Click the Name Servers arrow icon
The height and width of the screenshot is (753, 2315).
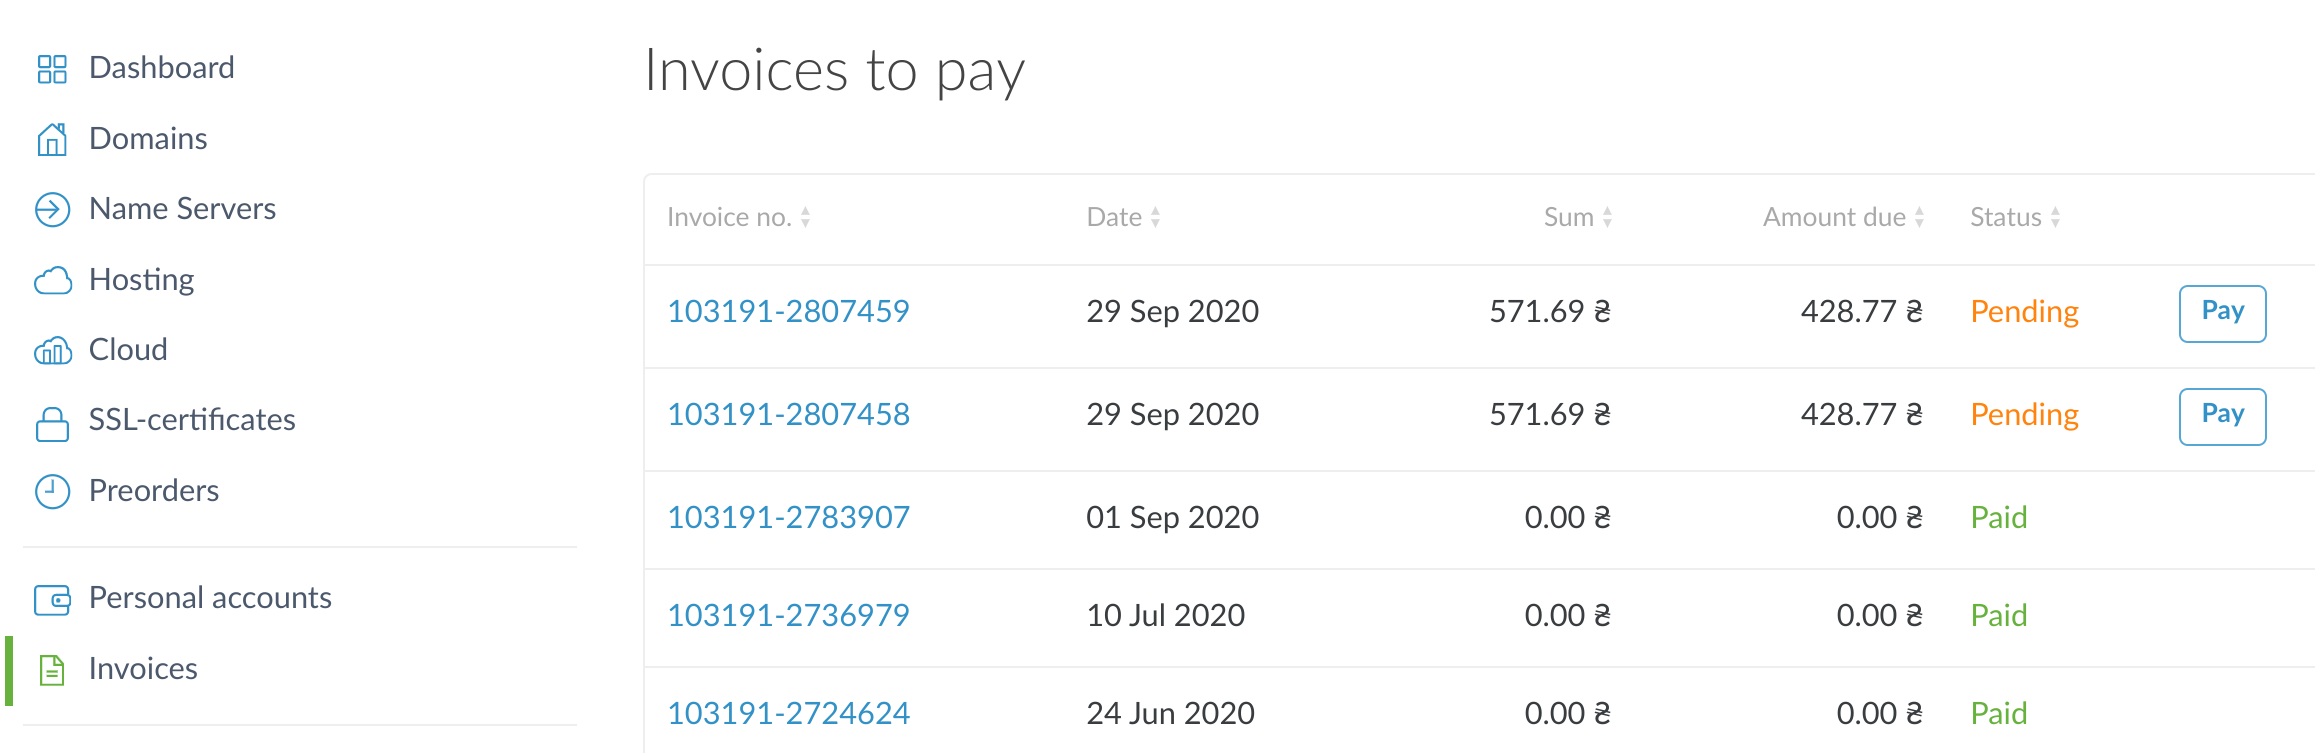point(52,210)
